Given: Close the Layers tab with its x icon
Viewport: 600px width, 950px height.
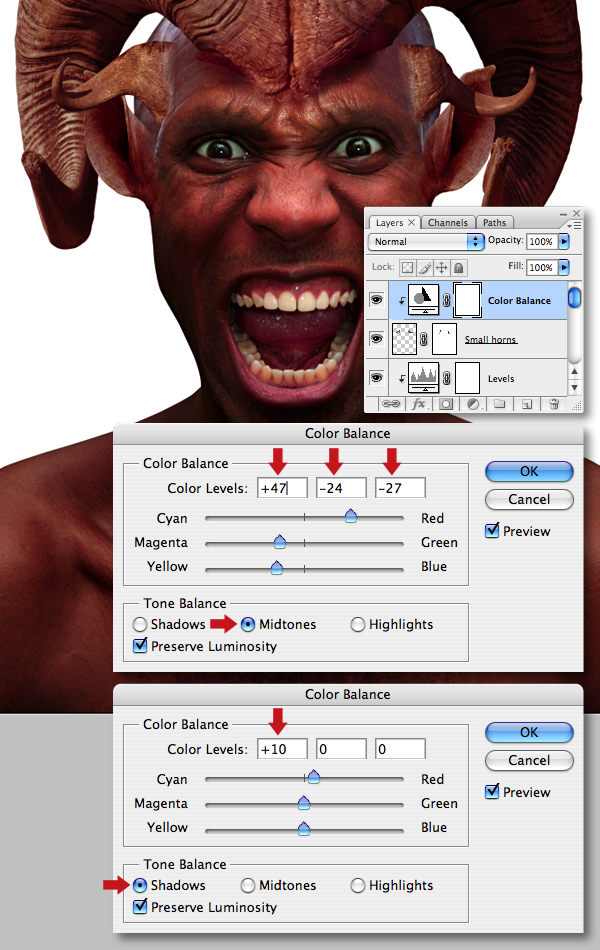Looking at the screenshot, I should tap(411, 222).
